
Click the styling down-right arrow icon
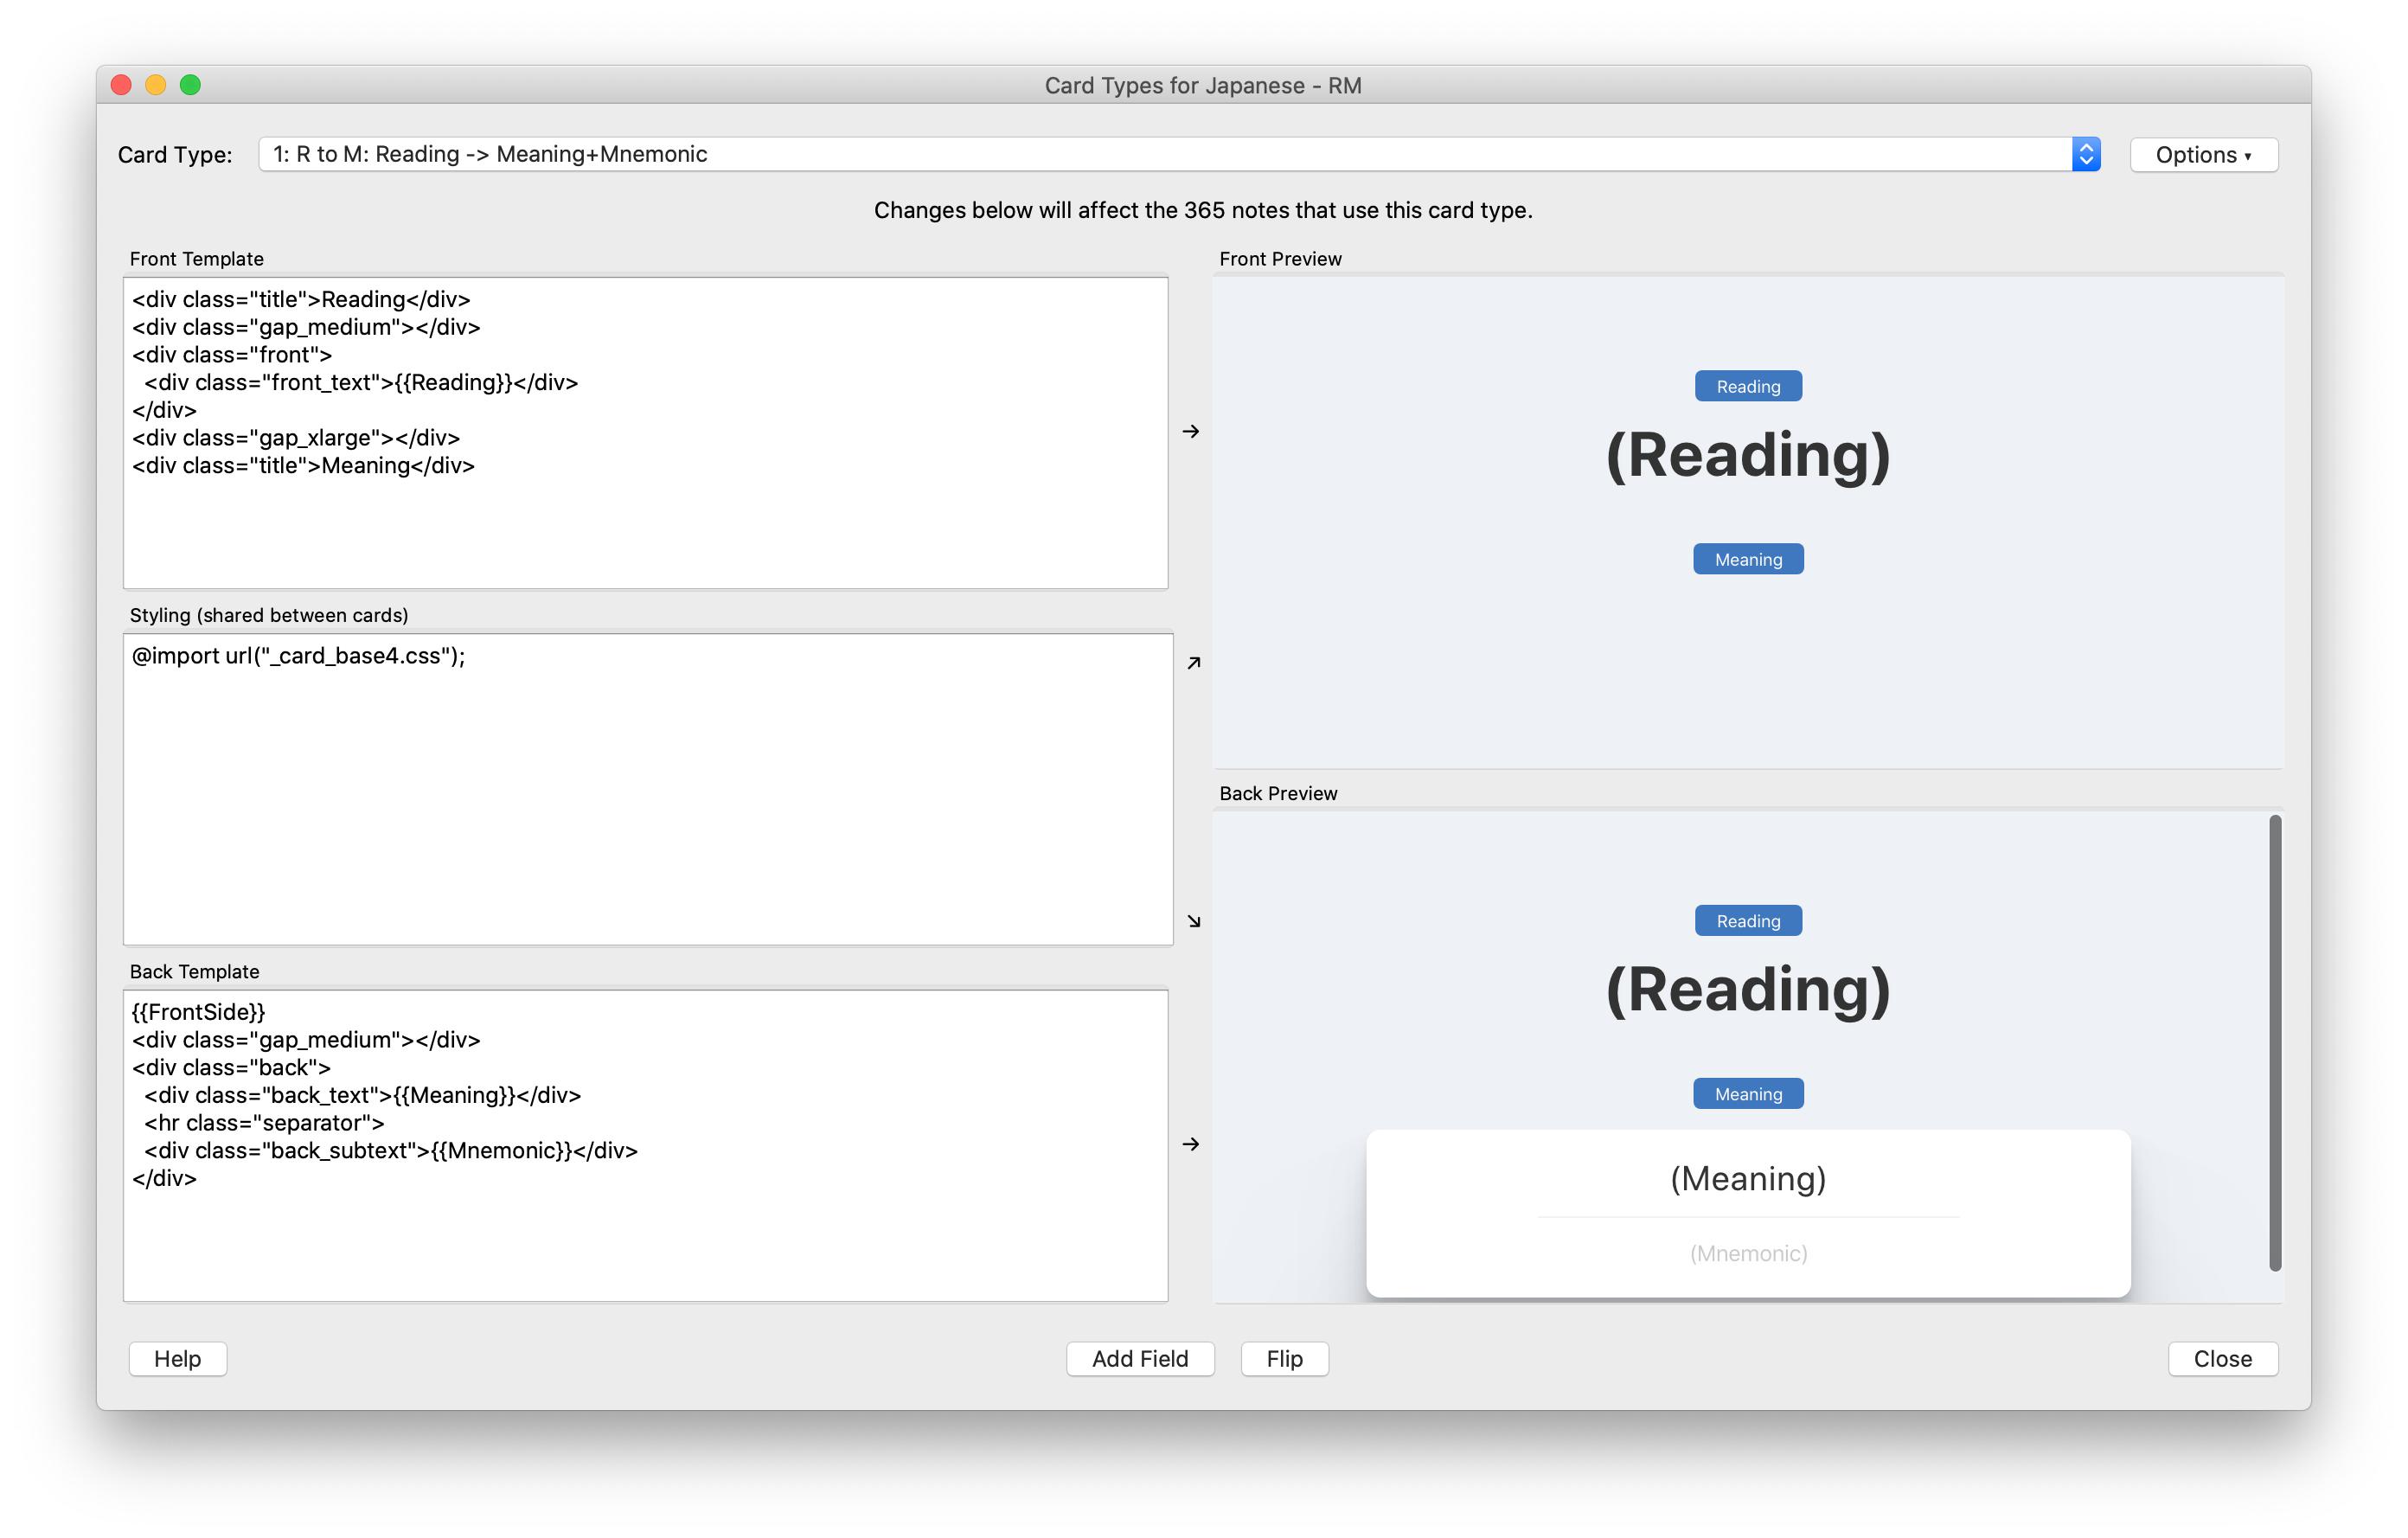[1193, 921]
